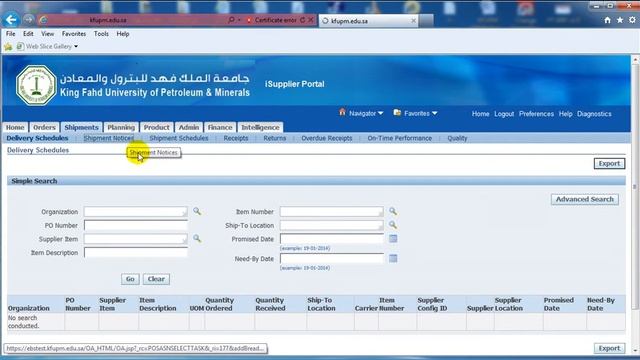The height and width of the screenshot is (360, 640).
Task: Click the Advanced Search button
Action: (585, 199)
